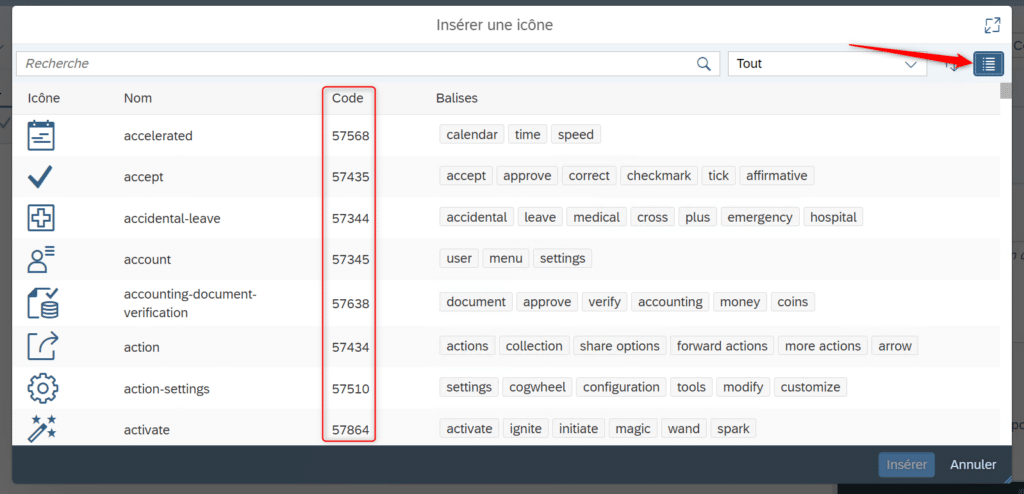Click code 57864
1024x494 pixels.
[351, 430]
